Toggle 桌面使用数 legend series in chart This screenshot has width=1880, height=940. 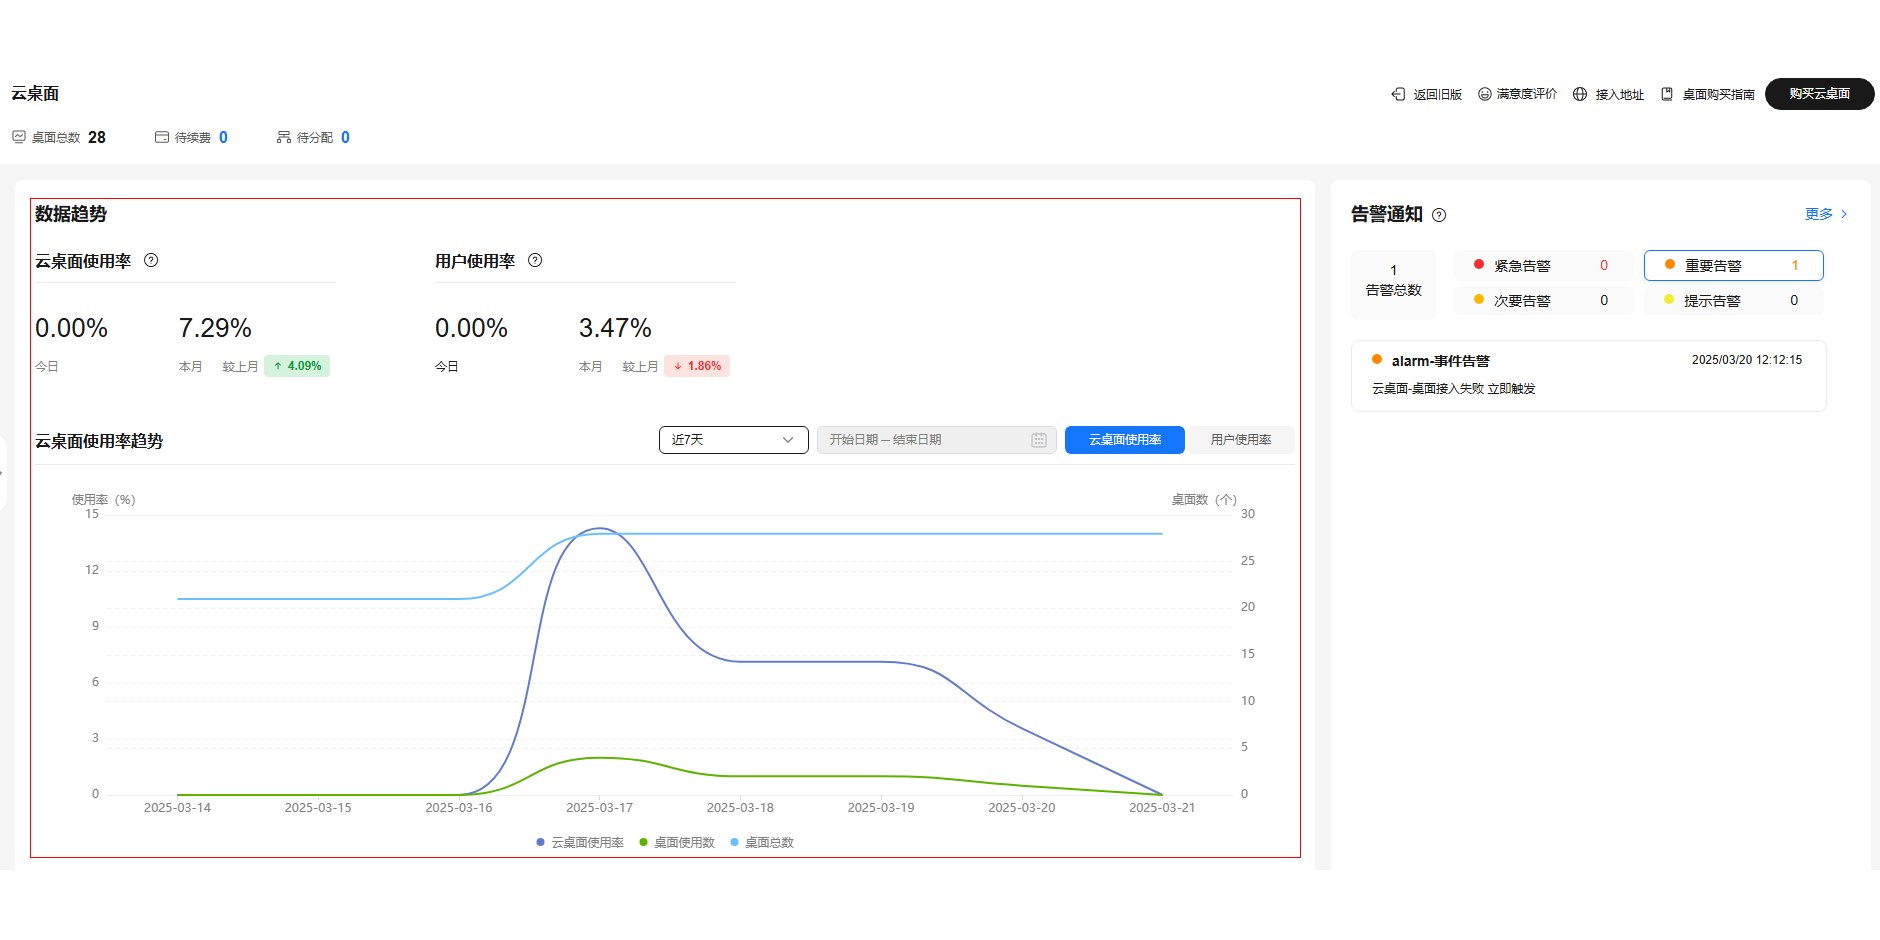[677, 843]
